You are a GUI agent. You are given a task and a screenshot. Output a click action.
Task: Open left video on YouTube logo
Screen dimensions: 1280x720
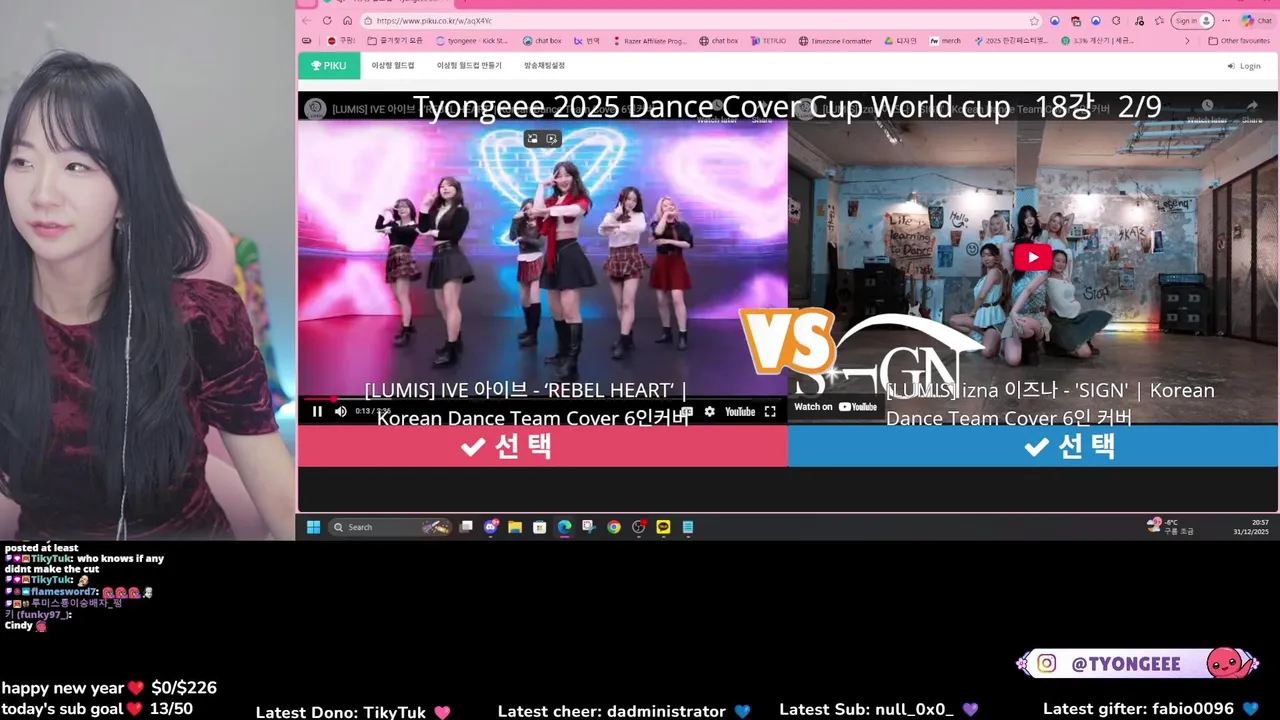[x=740, y=411]
